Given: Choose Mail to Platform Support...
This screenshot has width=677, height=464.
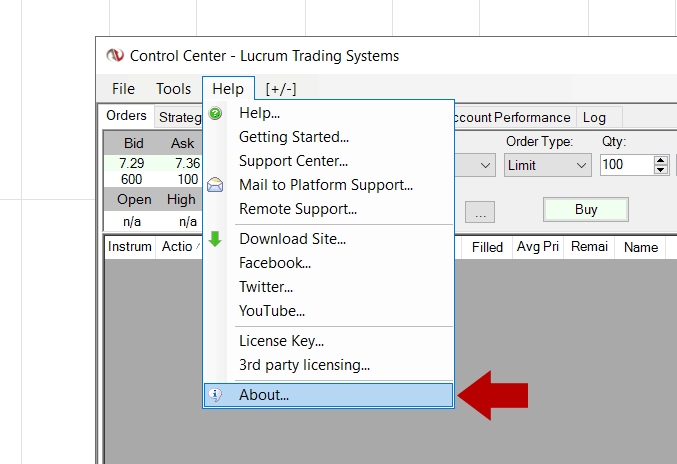Looking at the screenshot, I should pos(328,185).
